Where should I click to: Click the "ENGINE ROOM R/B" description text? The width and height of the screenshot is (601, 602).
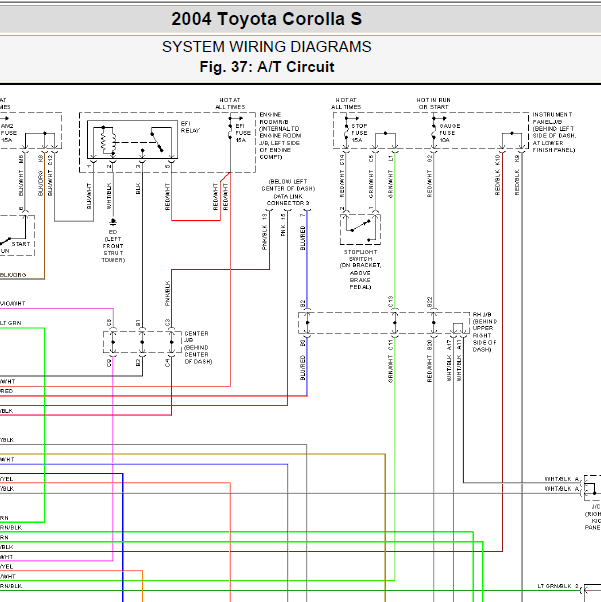(280, 136)
